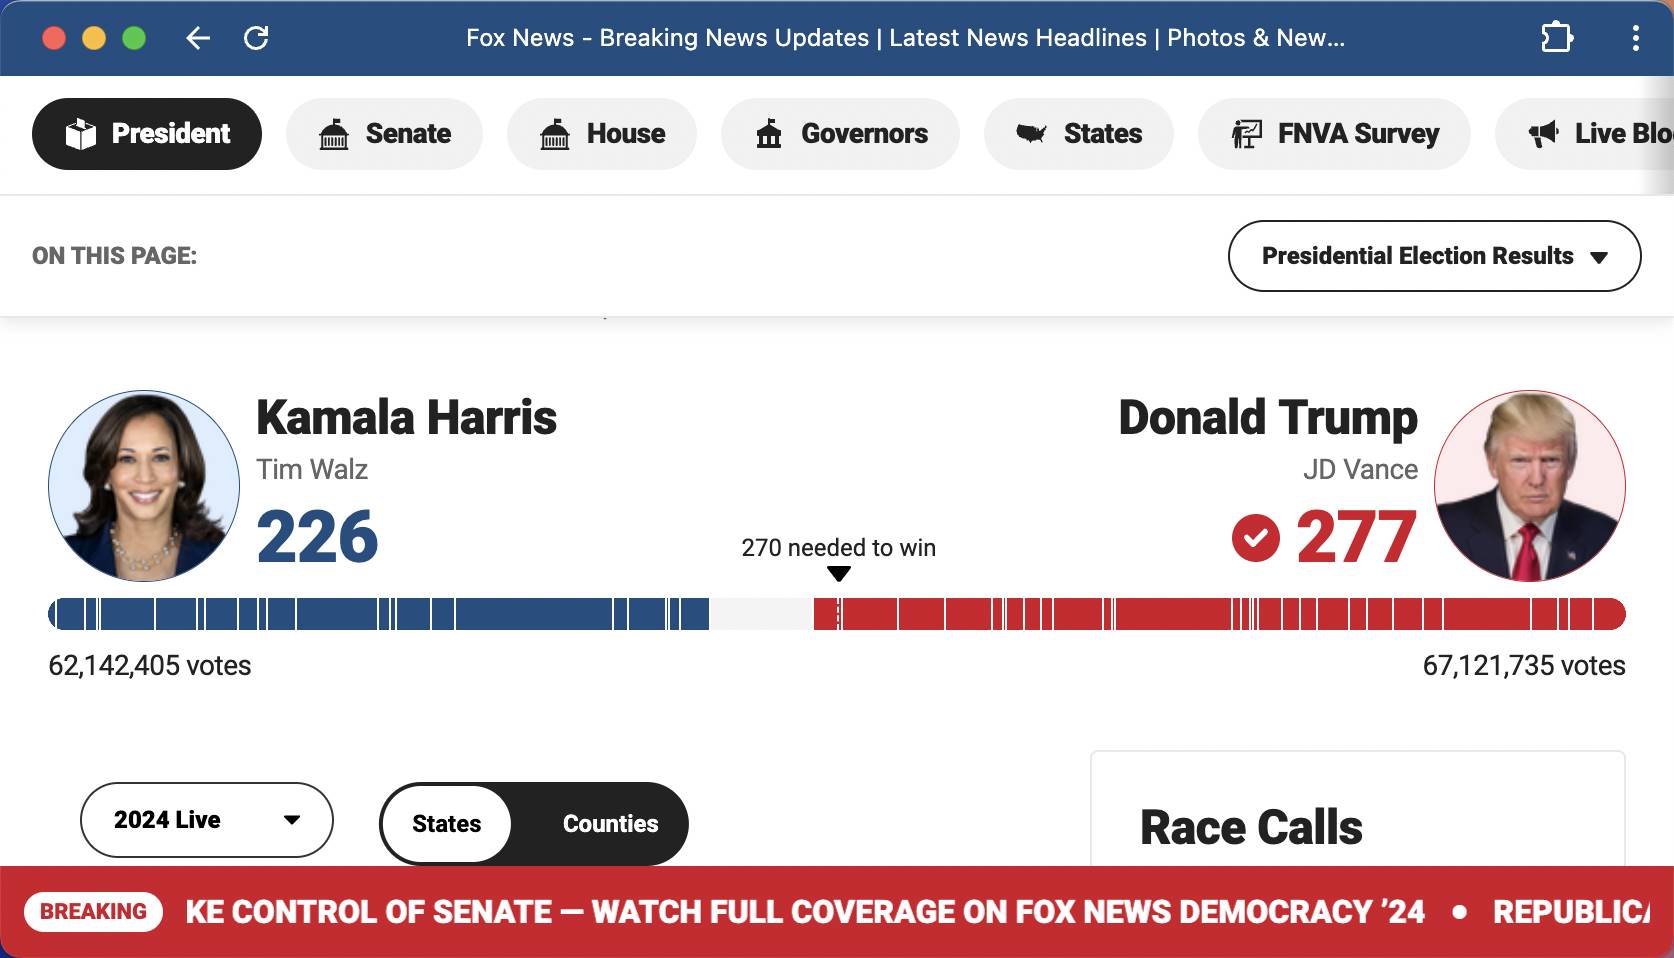The image size is (1674, 958).
Task: Switch map view to Counties
Action: pos(610,824)
